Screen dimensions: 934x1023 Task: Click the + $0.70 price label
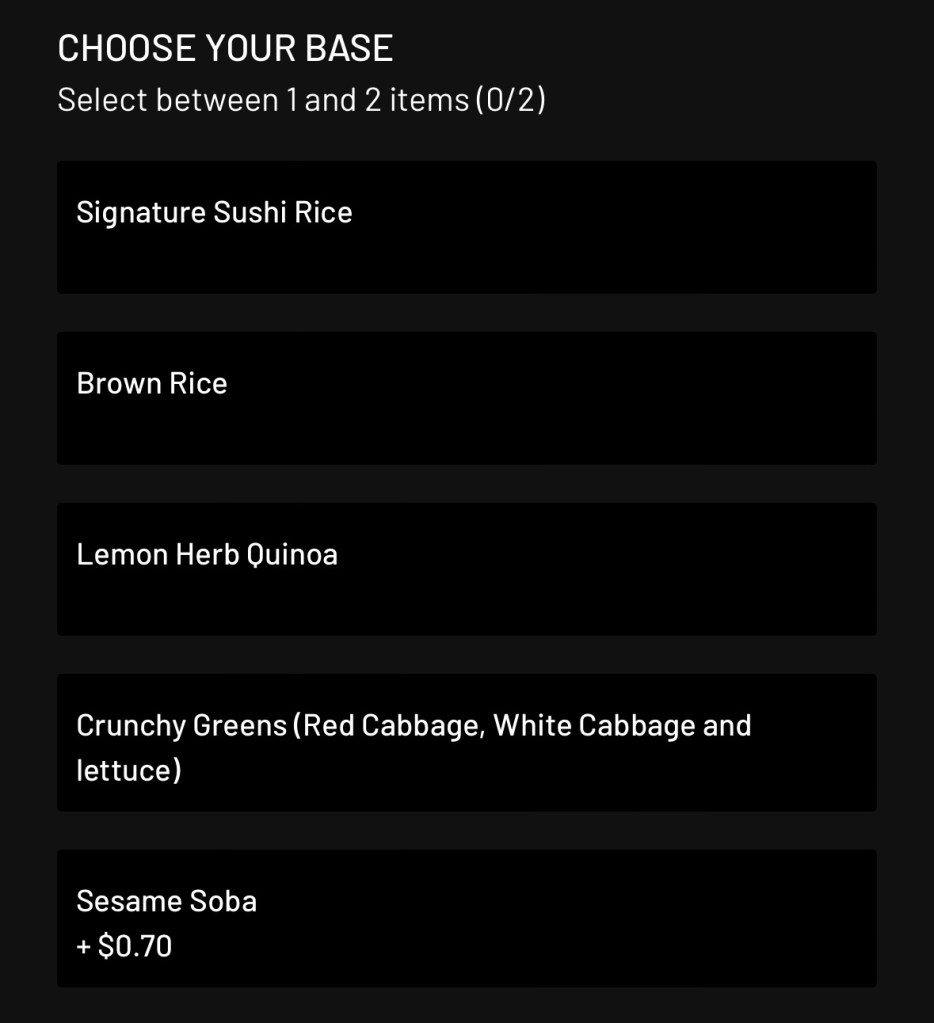[124, 946]
